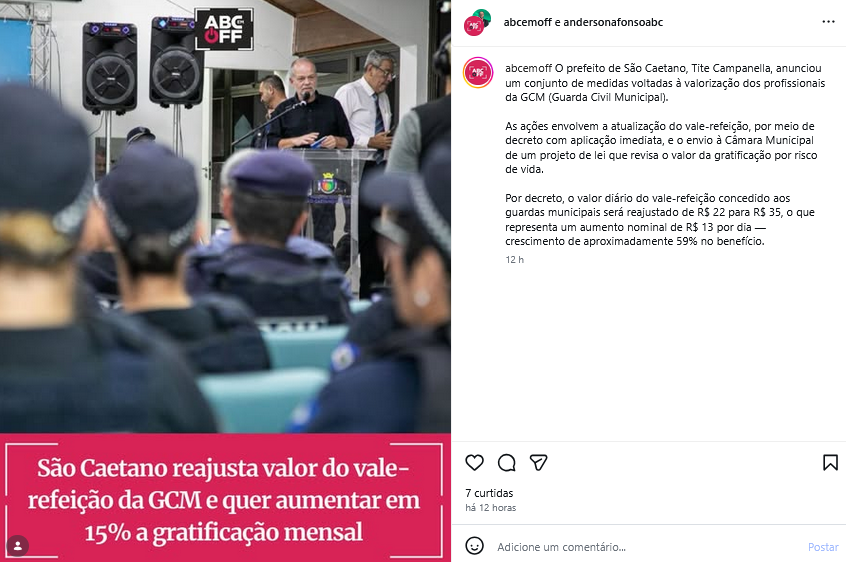The height and width of the screenshot is (562, 846).
Task: View the '7 curtidas' likes list
Action: pos(489,493)
